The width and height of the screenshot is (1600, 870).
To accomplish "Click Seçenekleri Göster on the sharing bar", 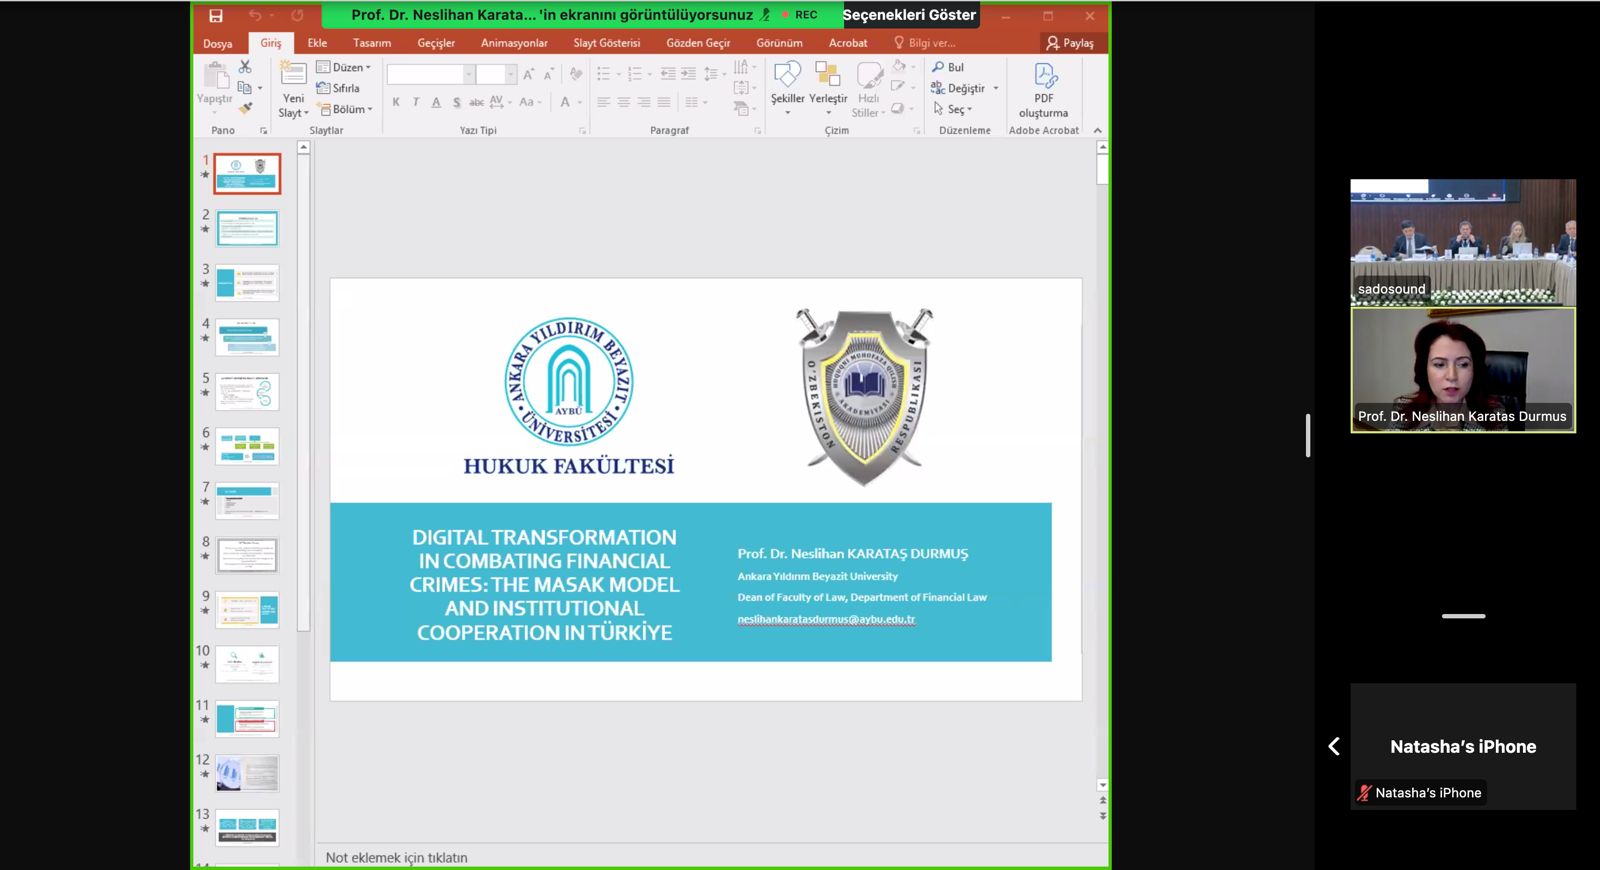I will [x=909, y=15].
